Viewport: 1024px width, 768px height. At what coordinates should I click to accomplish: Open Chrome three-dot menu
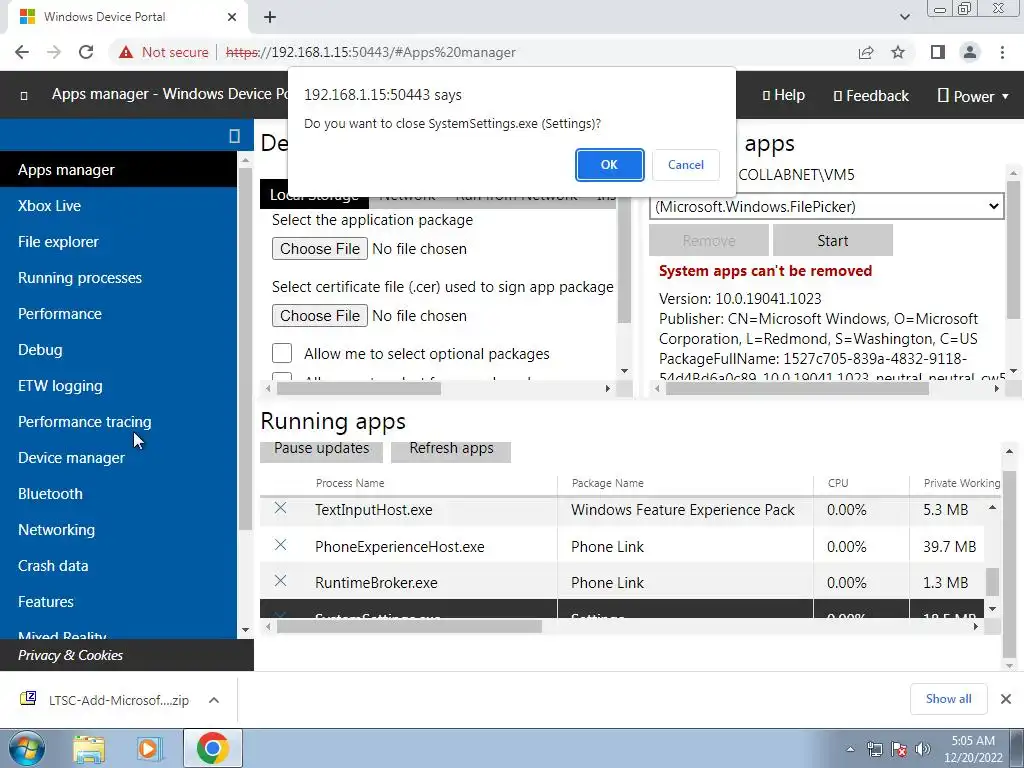1002,52
